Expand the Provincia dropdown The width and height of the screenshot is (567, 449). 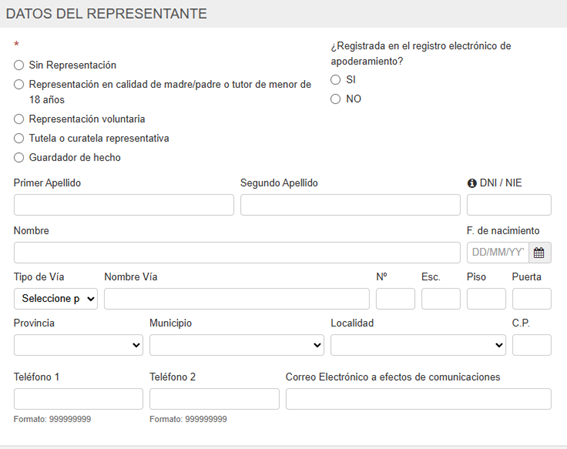(78, 345)
